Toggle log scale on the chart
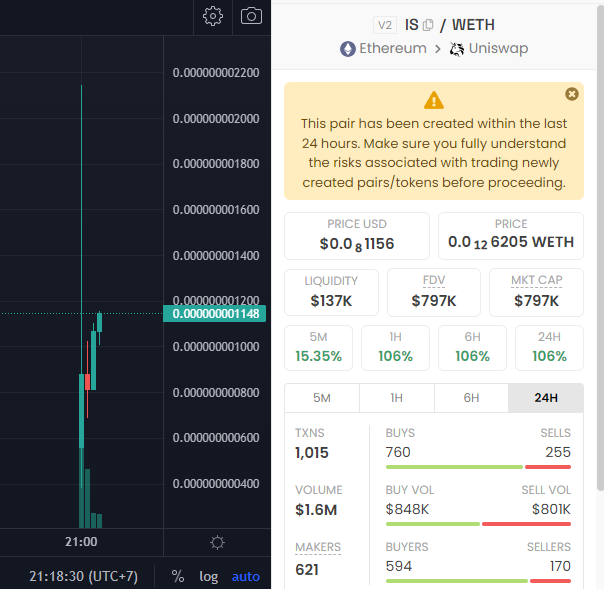 [x=208, y=576]
